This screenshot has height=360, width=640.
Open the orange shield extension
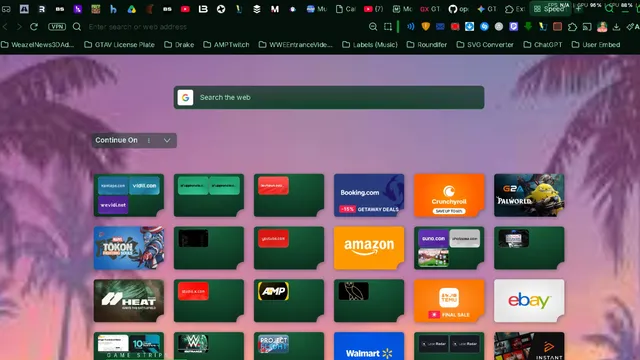(x=425, y=27)
